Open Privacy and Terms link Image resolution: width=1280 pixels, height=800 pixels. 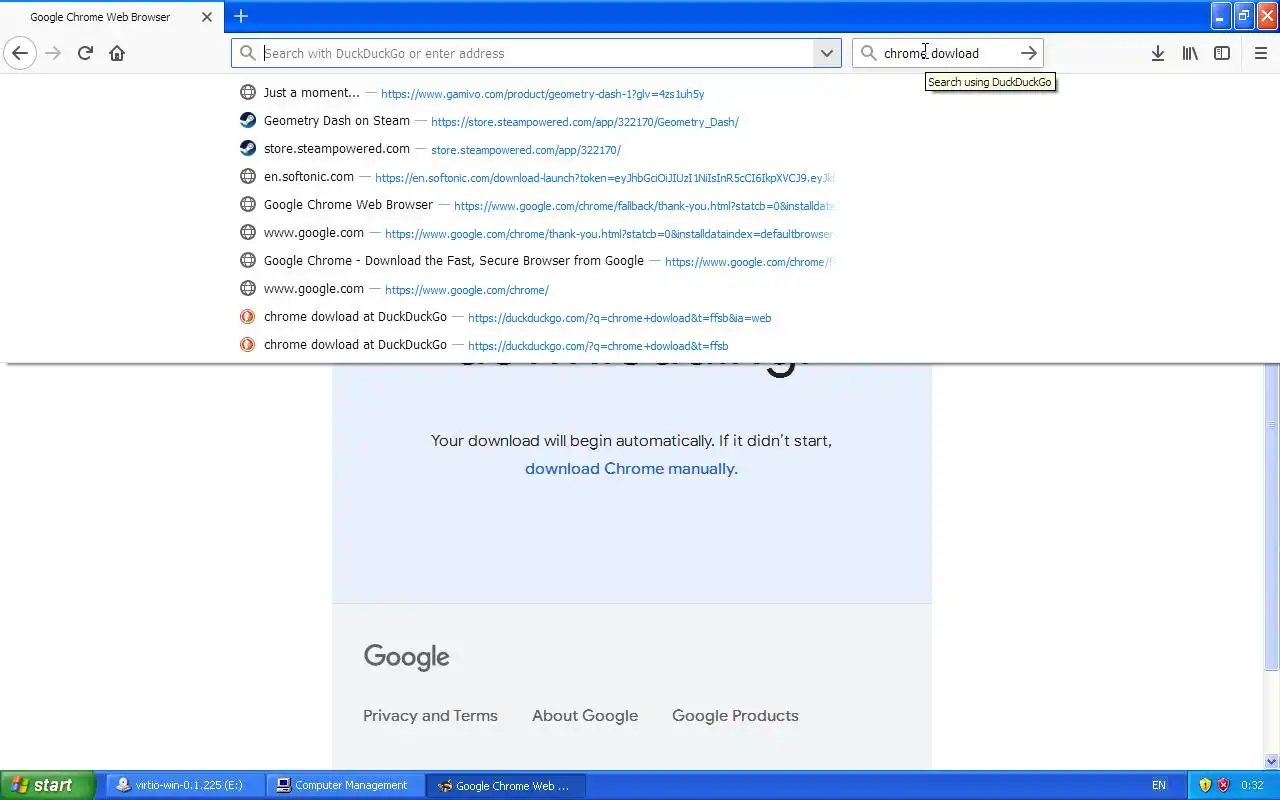coord(430,716)
